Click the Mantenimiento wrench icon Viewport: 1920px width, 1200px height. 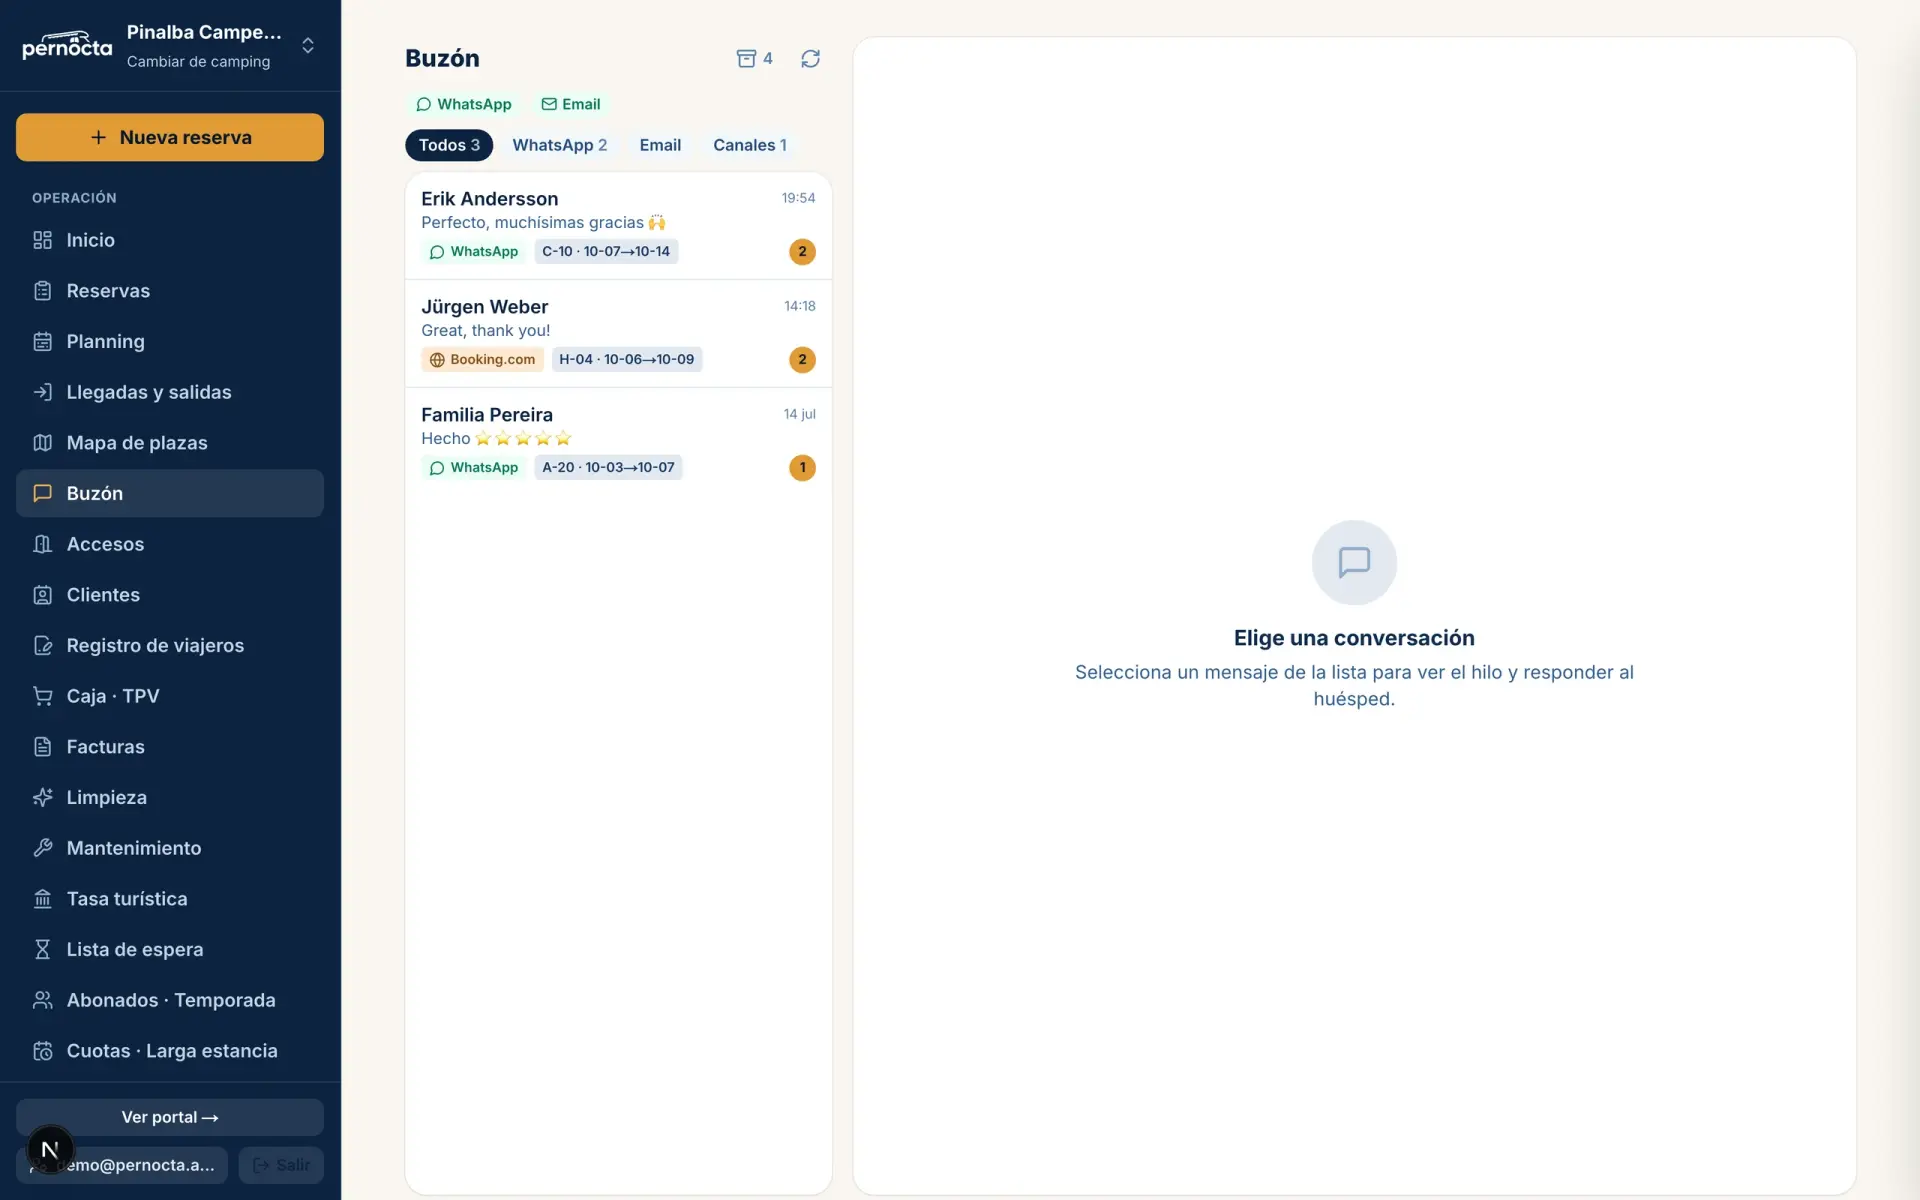coord(42,848)
